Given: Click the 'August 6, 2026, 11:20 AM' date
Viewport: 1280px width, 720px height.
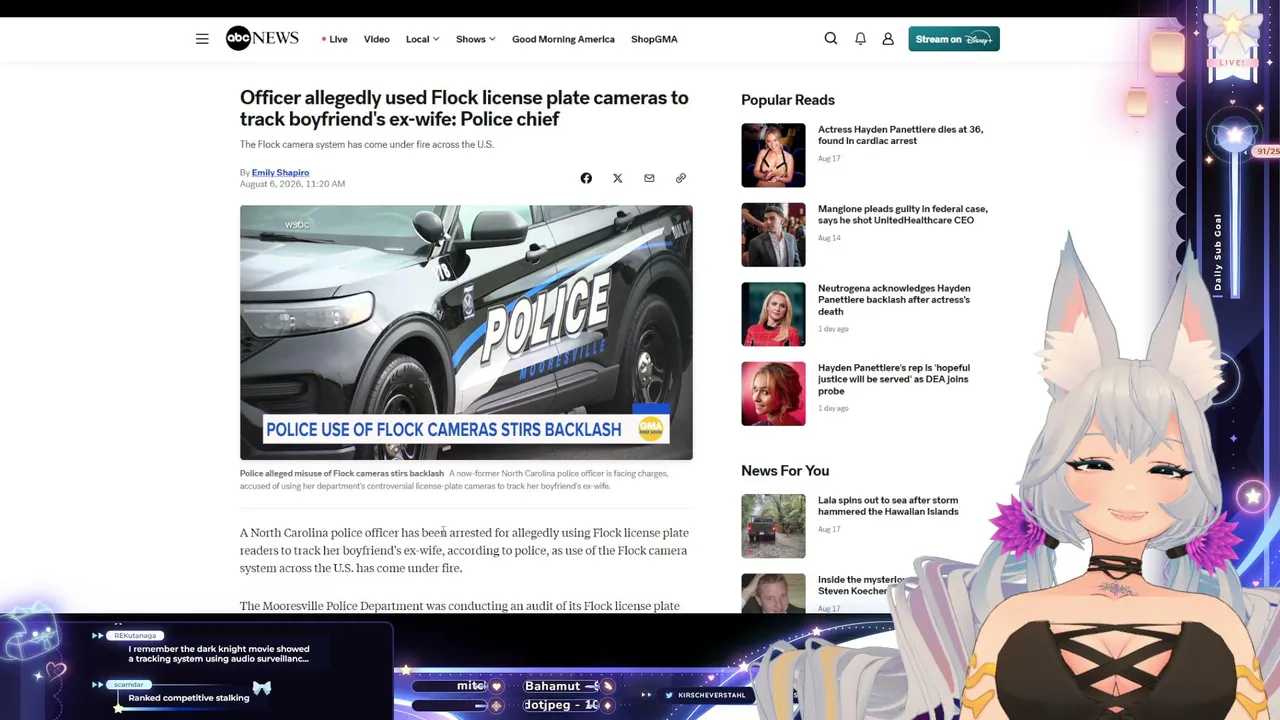Looking at the screenshot, I should coord(292,184).
